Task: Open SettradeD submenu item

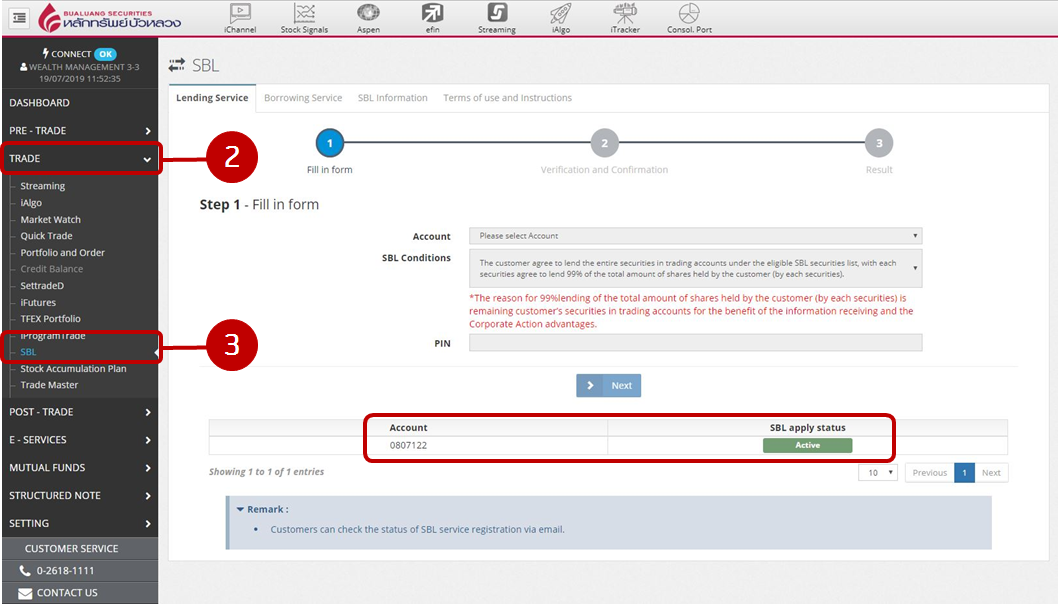Action: 42,285
